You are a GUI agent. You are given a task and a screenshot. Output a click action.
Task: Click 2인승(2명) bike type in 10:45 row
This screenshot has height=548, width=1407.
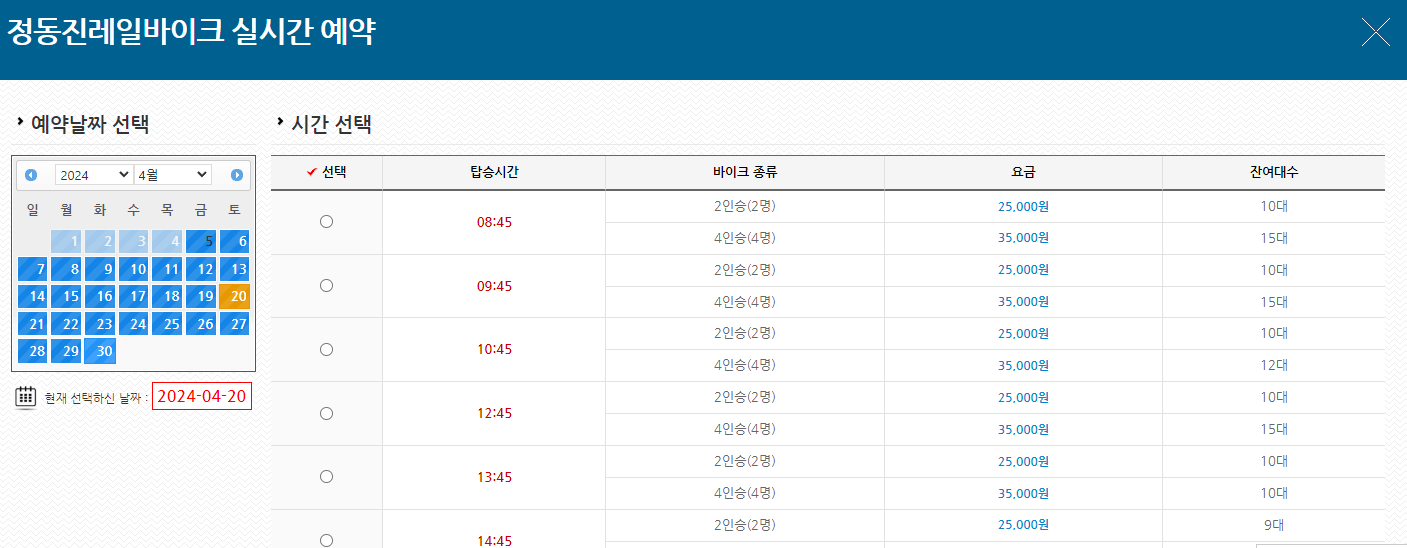745,334
